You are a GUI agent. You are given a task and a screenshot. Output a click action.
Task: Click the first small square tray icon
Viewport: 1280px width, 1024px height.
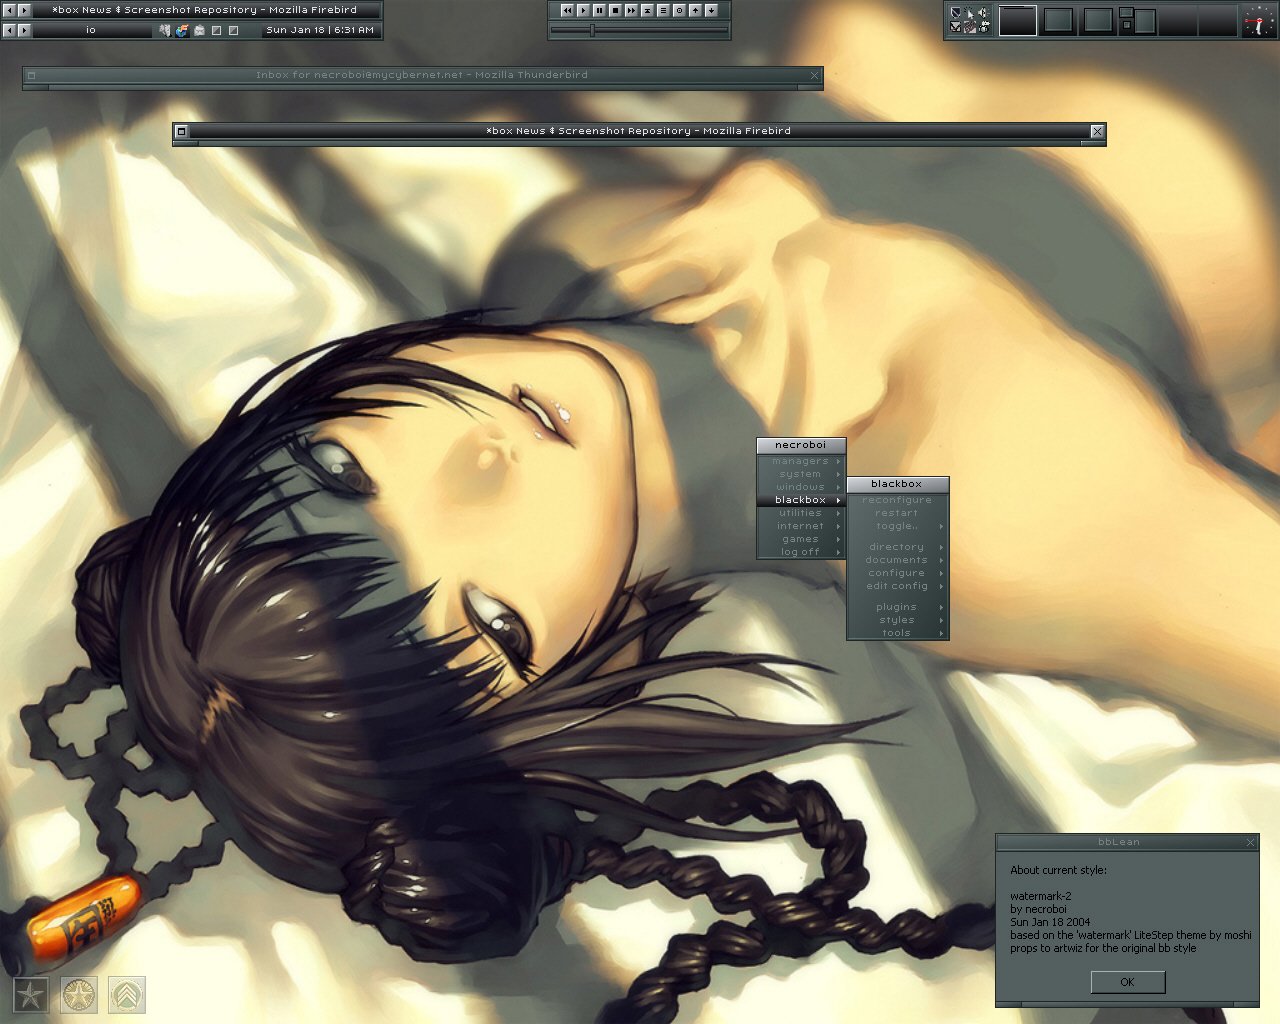click(x=217, y=30)
